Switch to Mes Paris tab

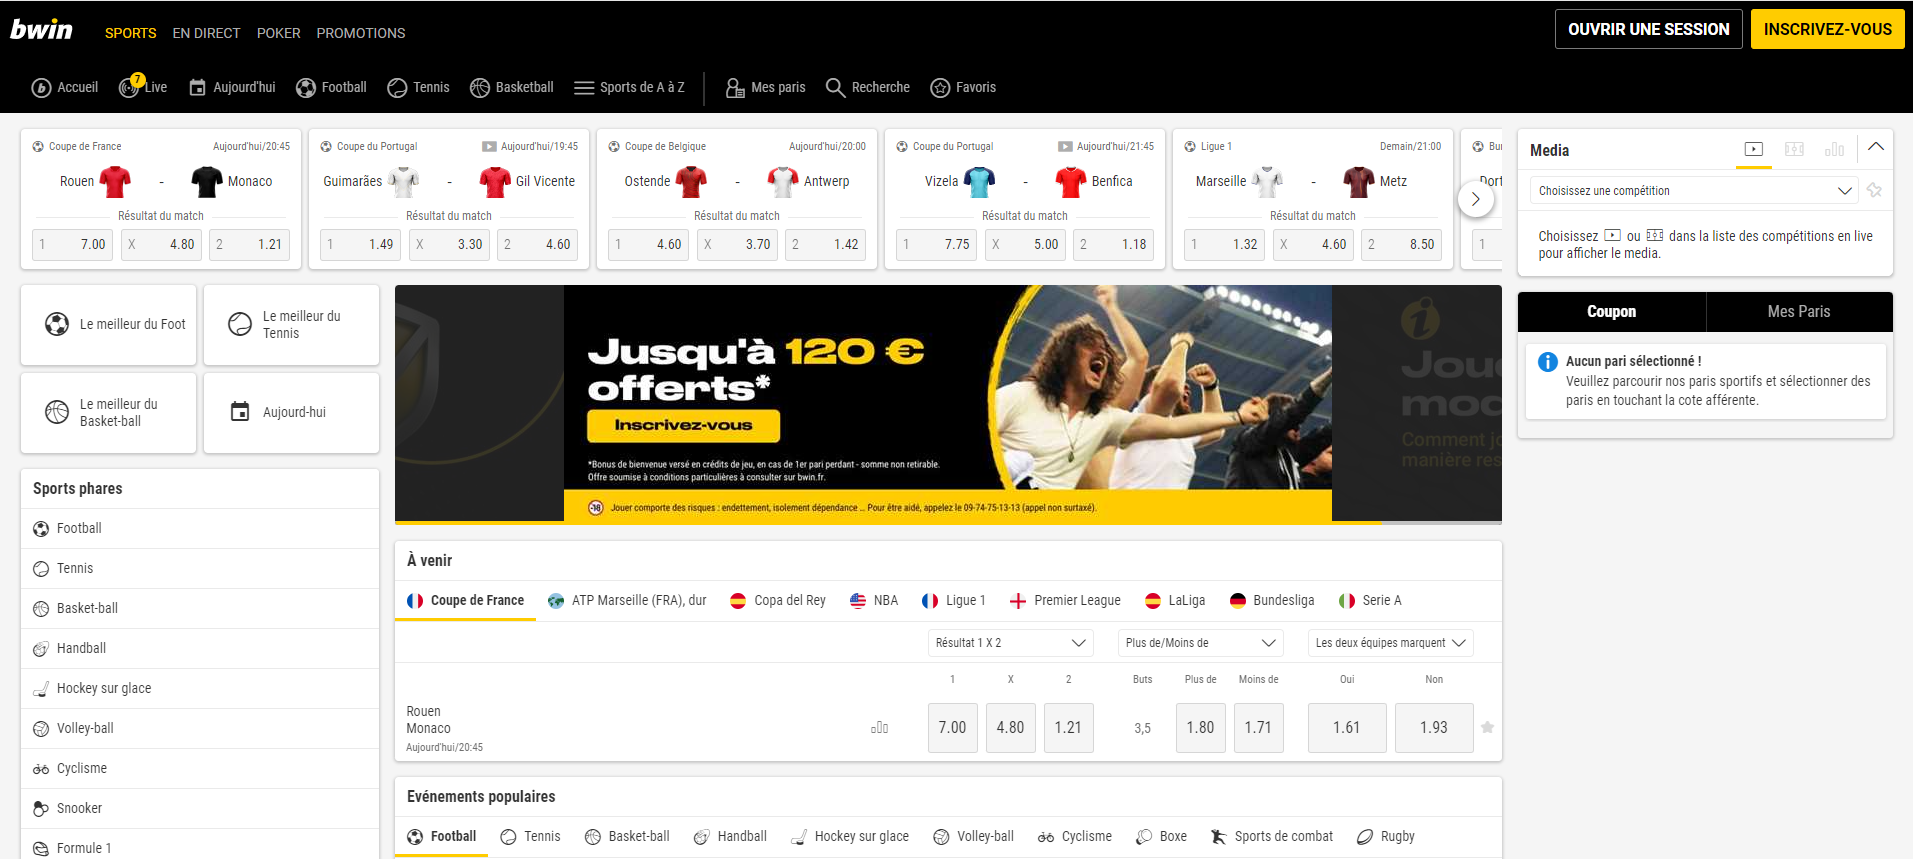1799,311
